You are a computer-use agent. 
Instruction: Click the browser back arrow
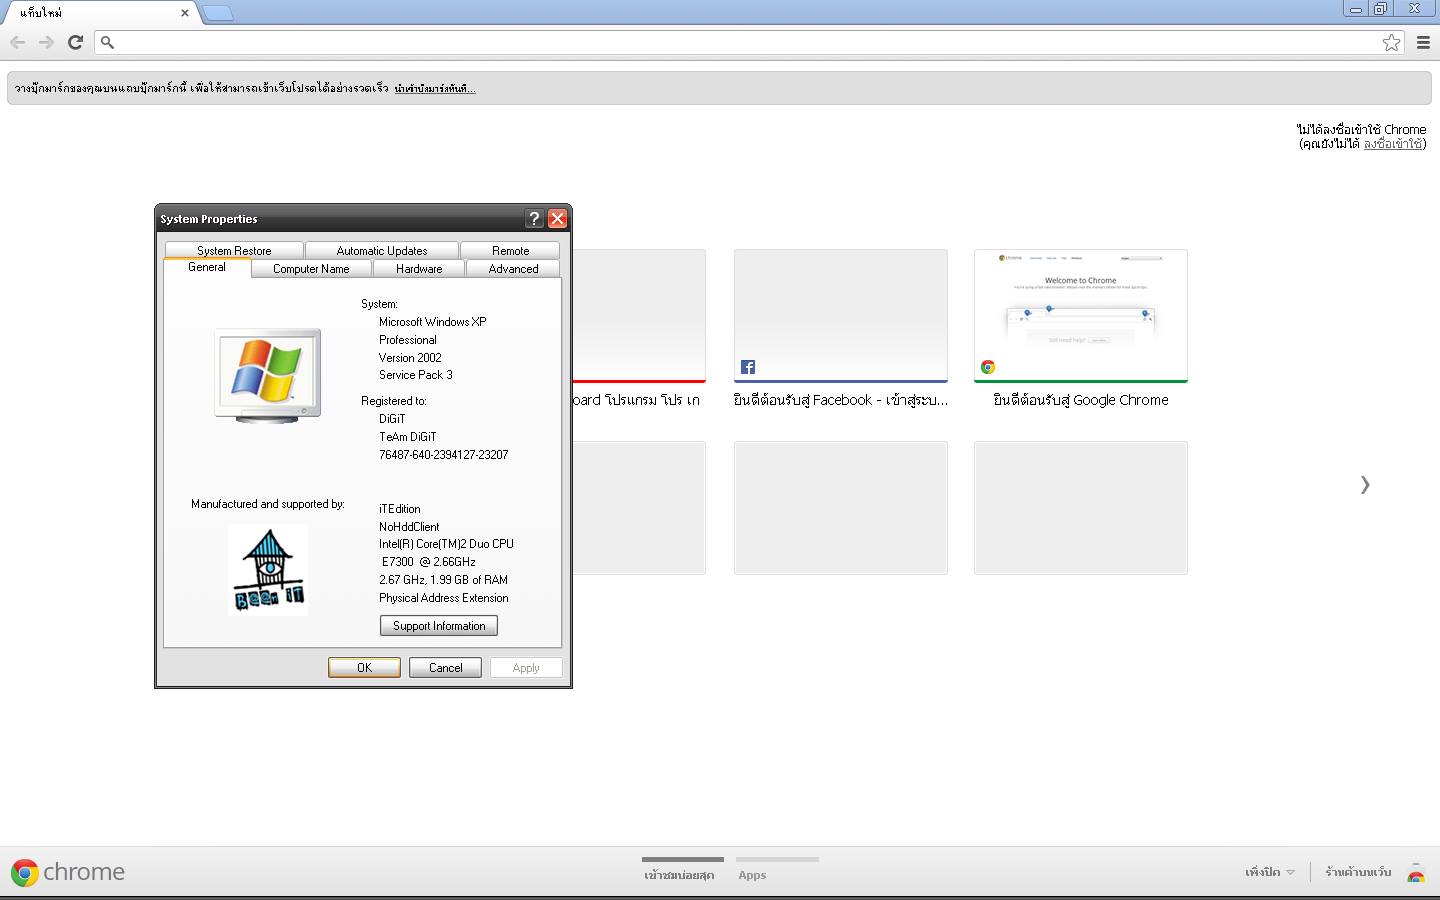[17, 42]
